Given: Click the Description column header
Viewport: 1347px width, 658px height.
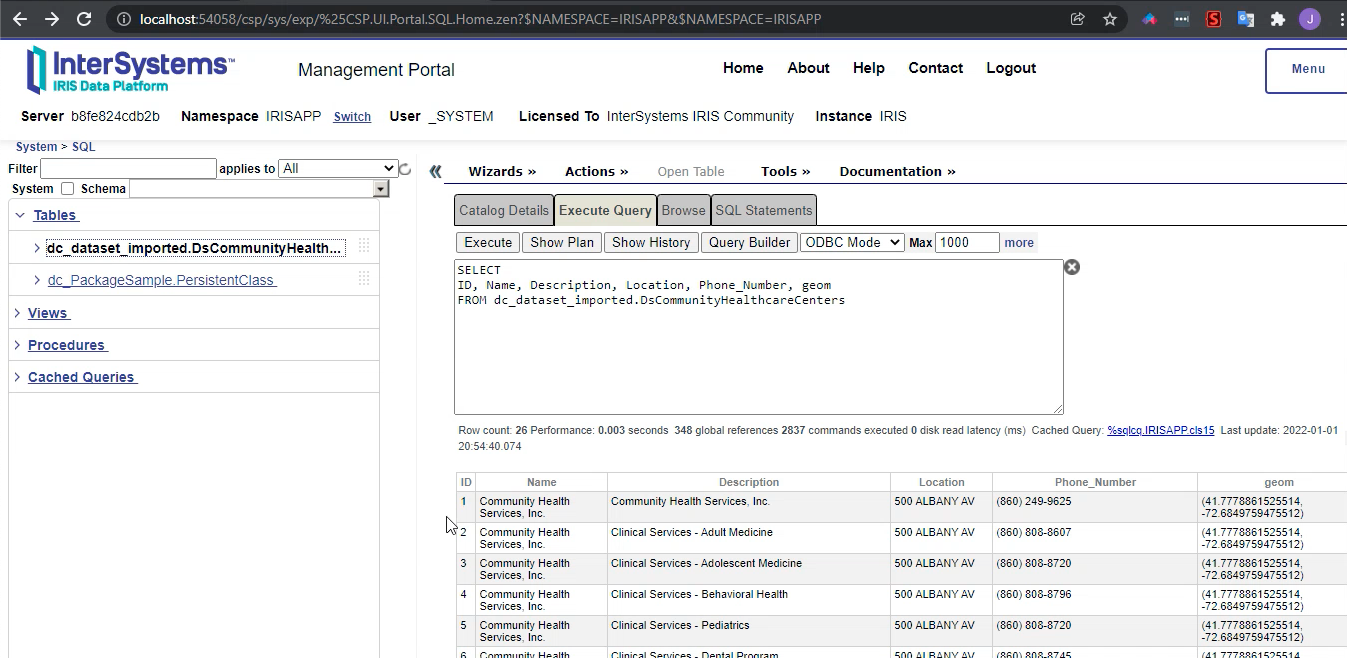Looking at the screenshot, I should click(749, 482).
